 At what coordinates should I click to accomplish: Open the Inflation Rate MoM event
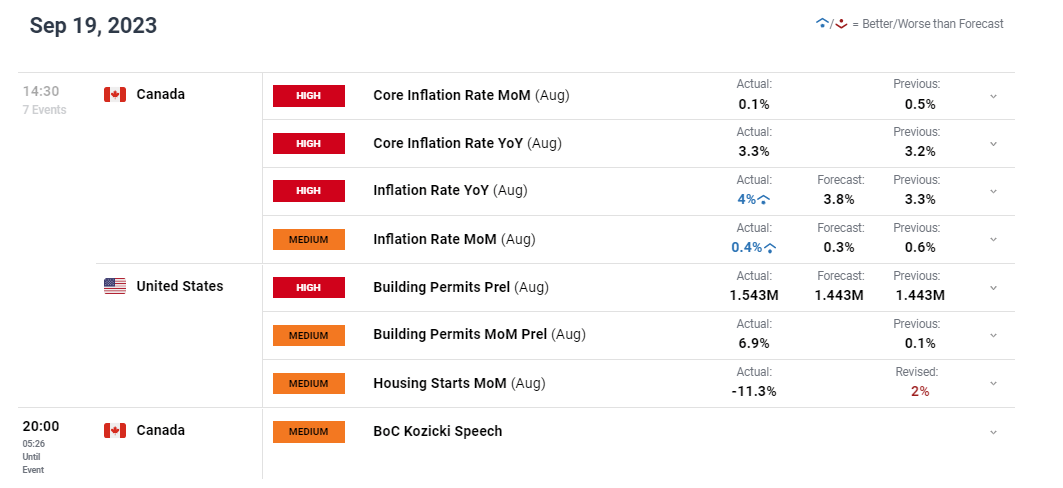(454, 239)
